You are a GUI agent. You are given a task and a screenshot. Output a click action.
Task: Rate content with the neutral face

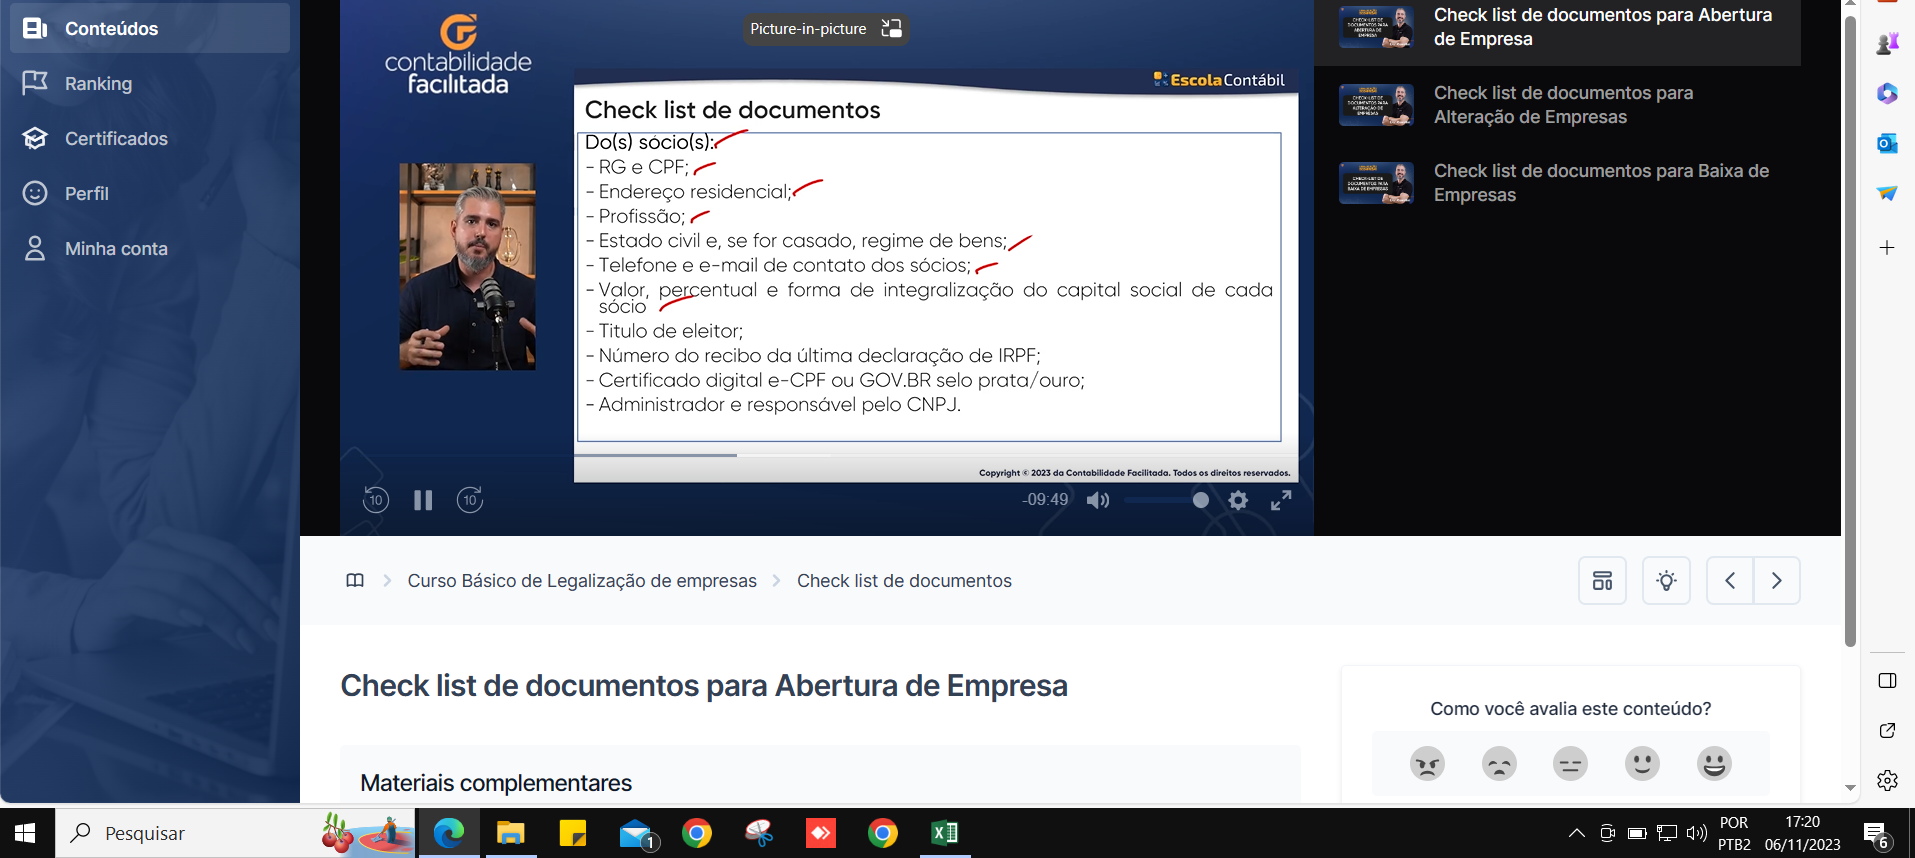click(1570, 764)
